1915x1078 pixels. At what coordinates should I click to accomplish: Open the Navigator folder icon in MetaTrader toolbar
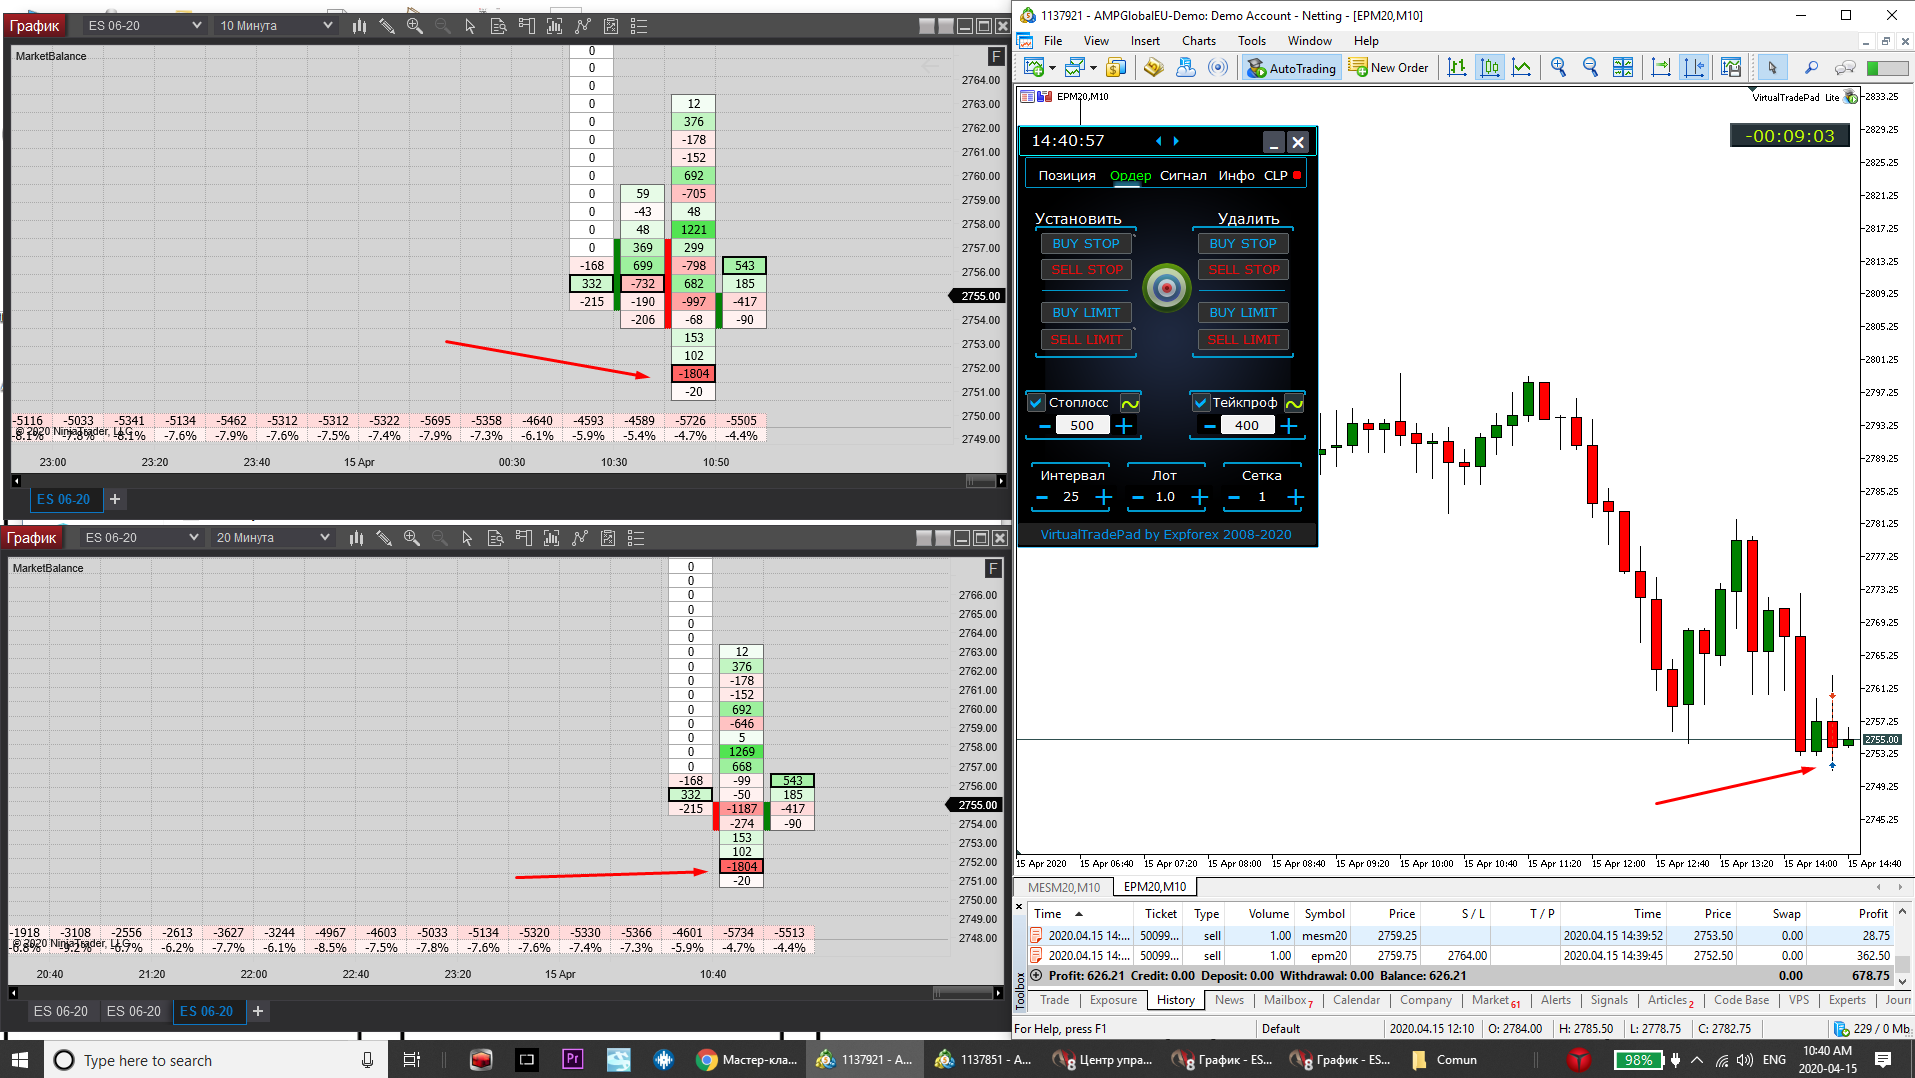click(1154, 67)
